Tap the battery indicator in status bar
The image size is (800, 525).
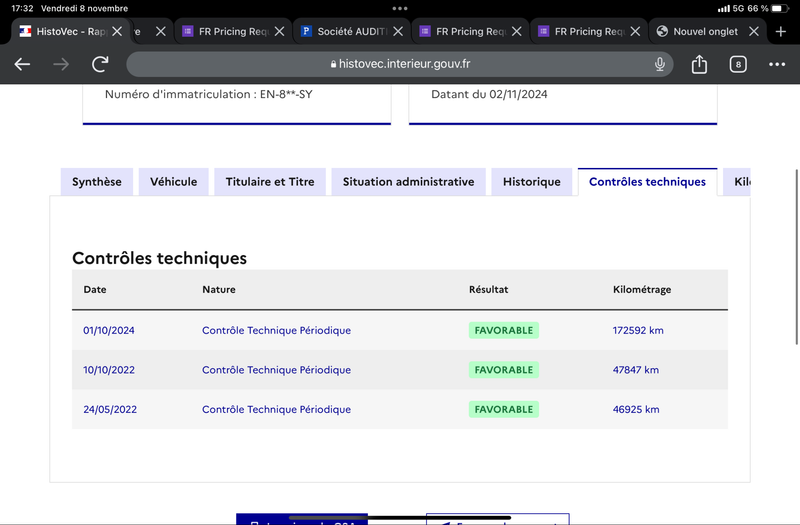click(779, 8)
